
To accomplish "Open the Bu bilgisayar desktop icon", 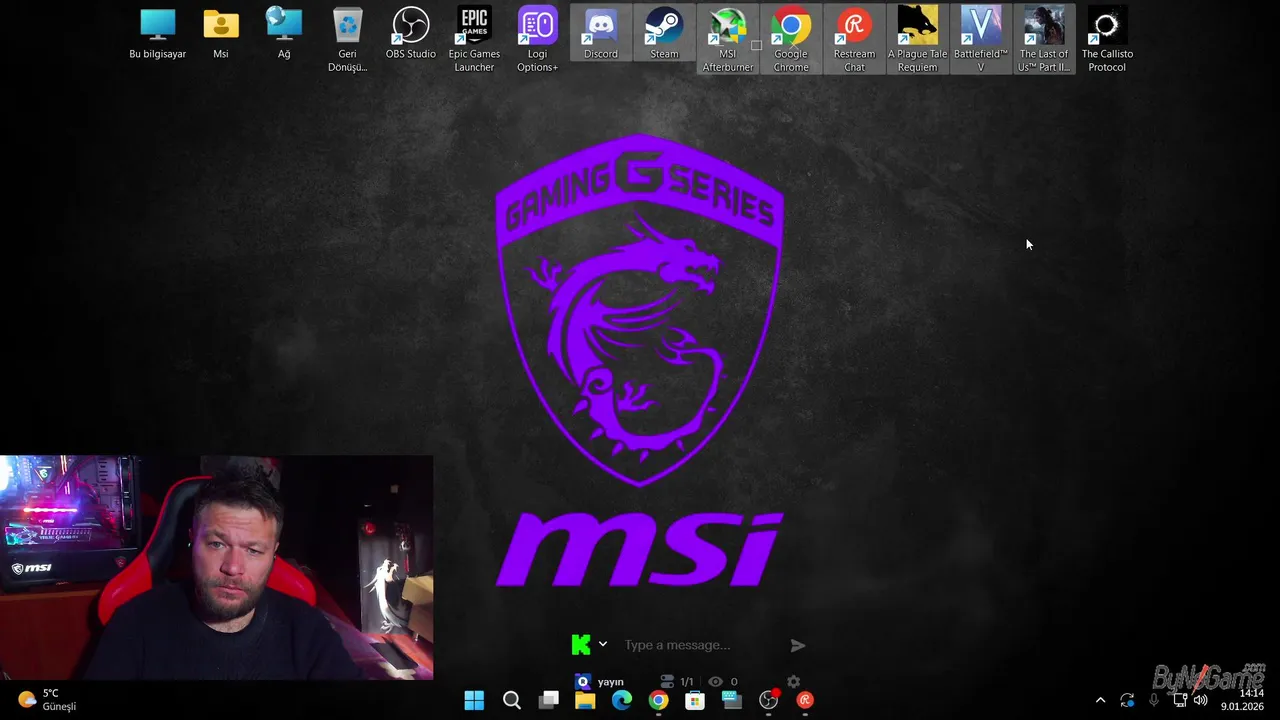I will click(x=157, y=34).
